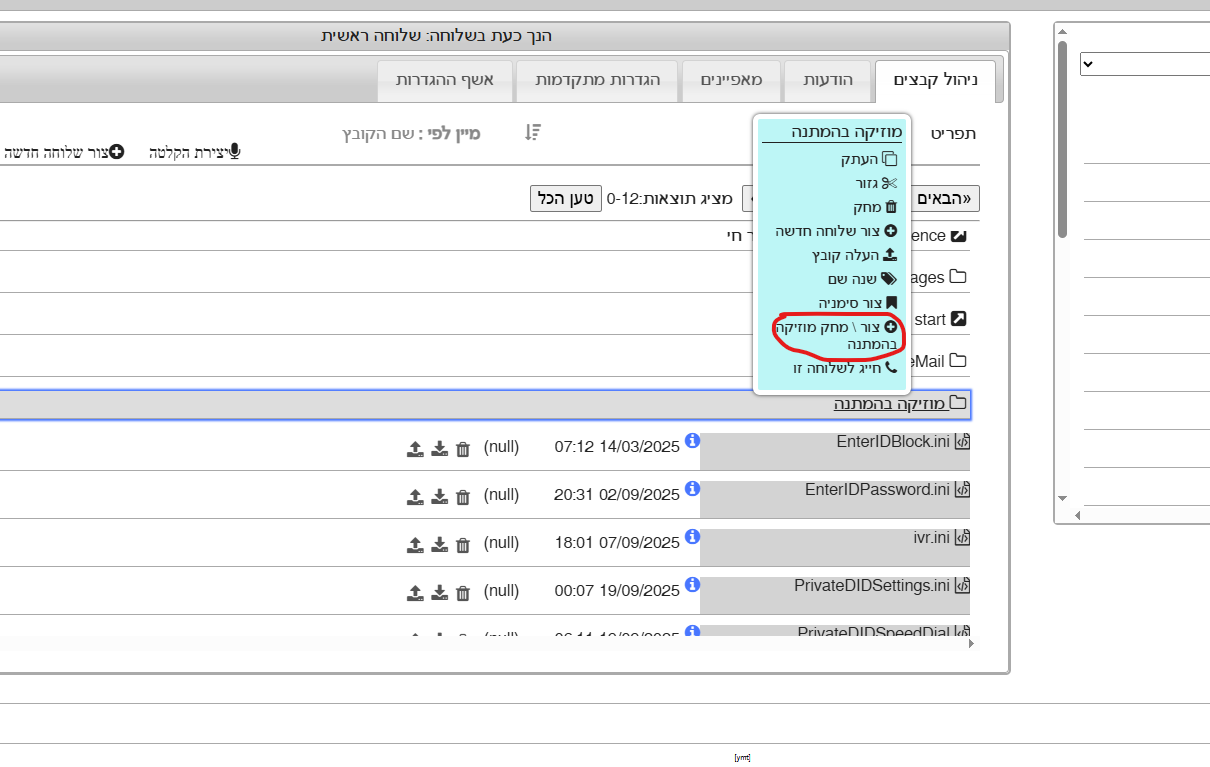Download the EnterIDPassword.ini file
1210x767 pixels.
coord(439,497)
